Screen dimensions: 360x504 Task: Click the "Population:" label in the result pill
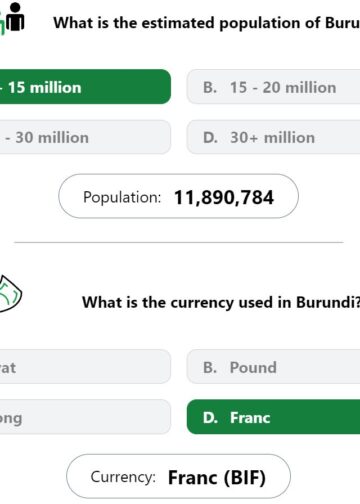122,197
